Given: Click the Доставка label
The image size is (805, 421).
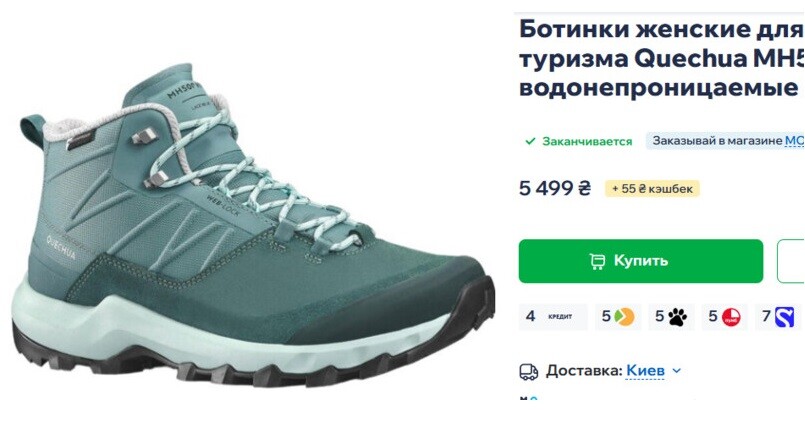Looking at the screenshot, I should [x=584, y=370].
